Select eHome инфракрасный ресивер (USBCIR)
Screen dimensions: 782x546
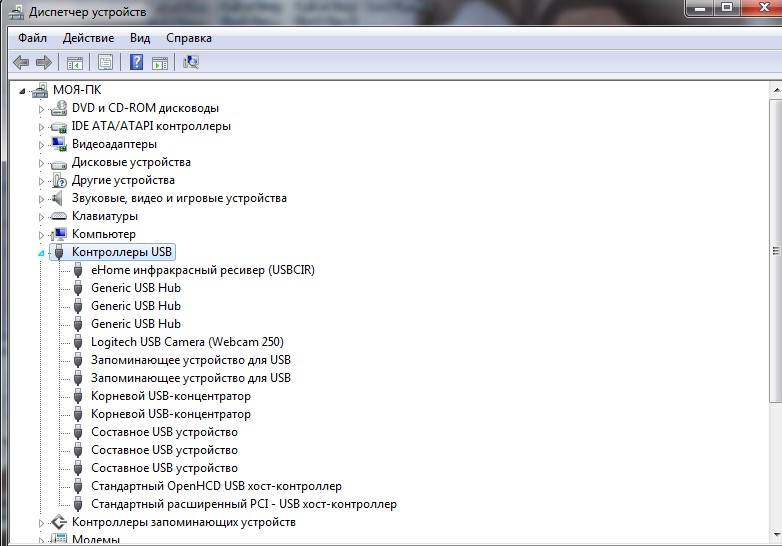click(202, 270)
